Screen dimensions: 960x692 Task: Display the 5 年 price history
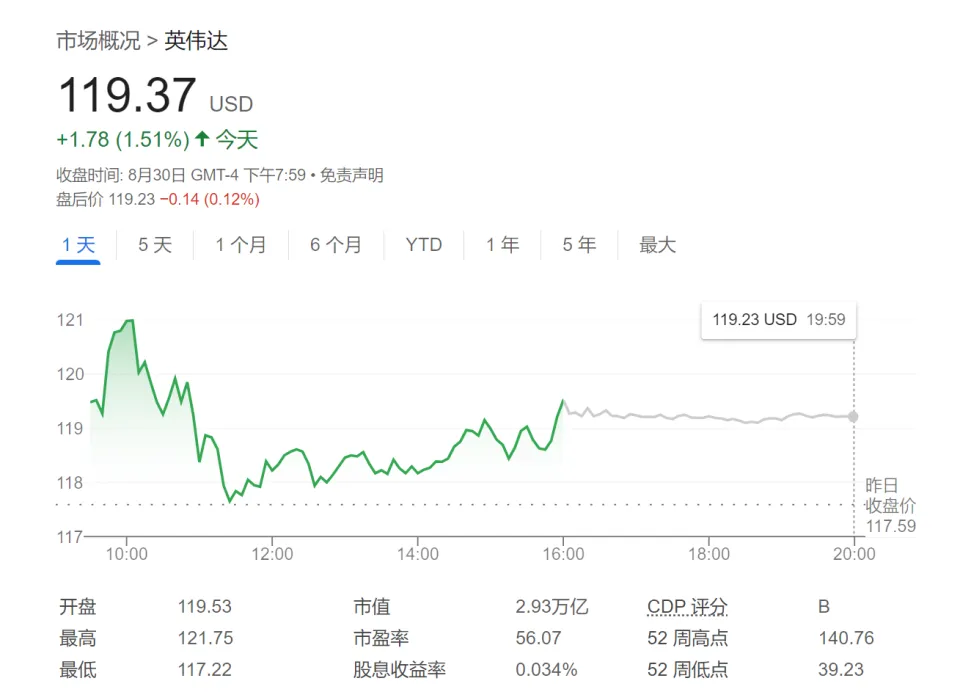tap(579, 245)
